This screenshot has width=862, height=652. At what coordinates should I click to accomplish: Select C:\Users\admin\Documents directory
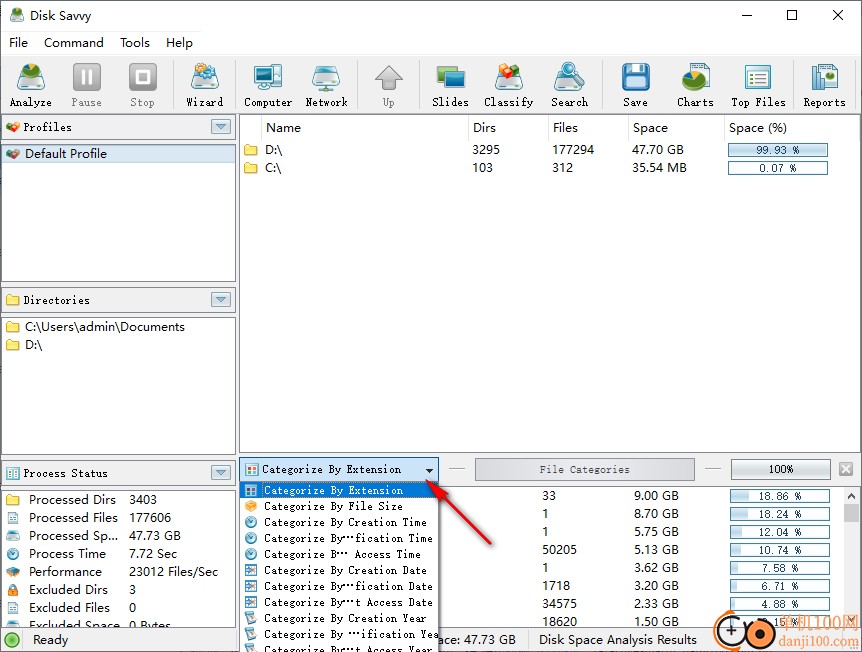pyautogui.click(x=104, y=327)
